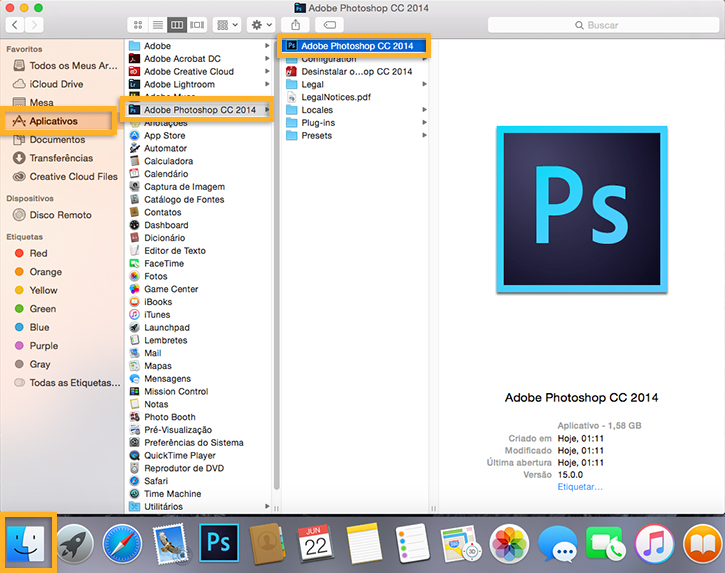
Task: Open the item arrangement dropdown
Action: point(227,25)
